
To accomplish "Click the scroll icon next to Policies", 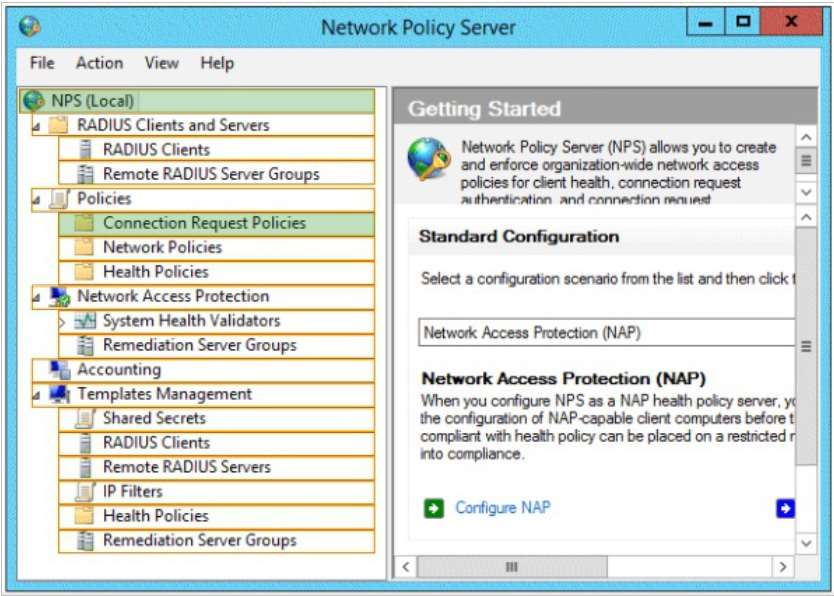I will pos(60,198).
